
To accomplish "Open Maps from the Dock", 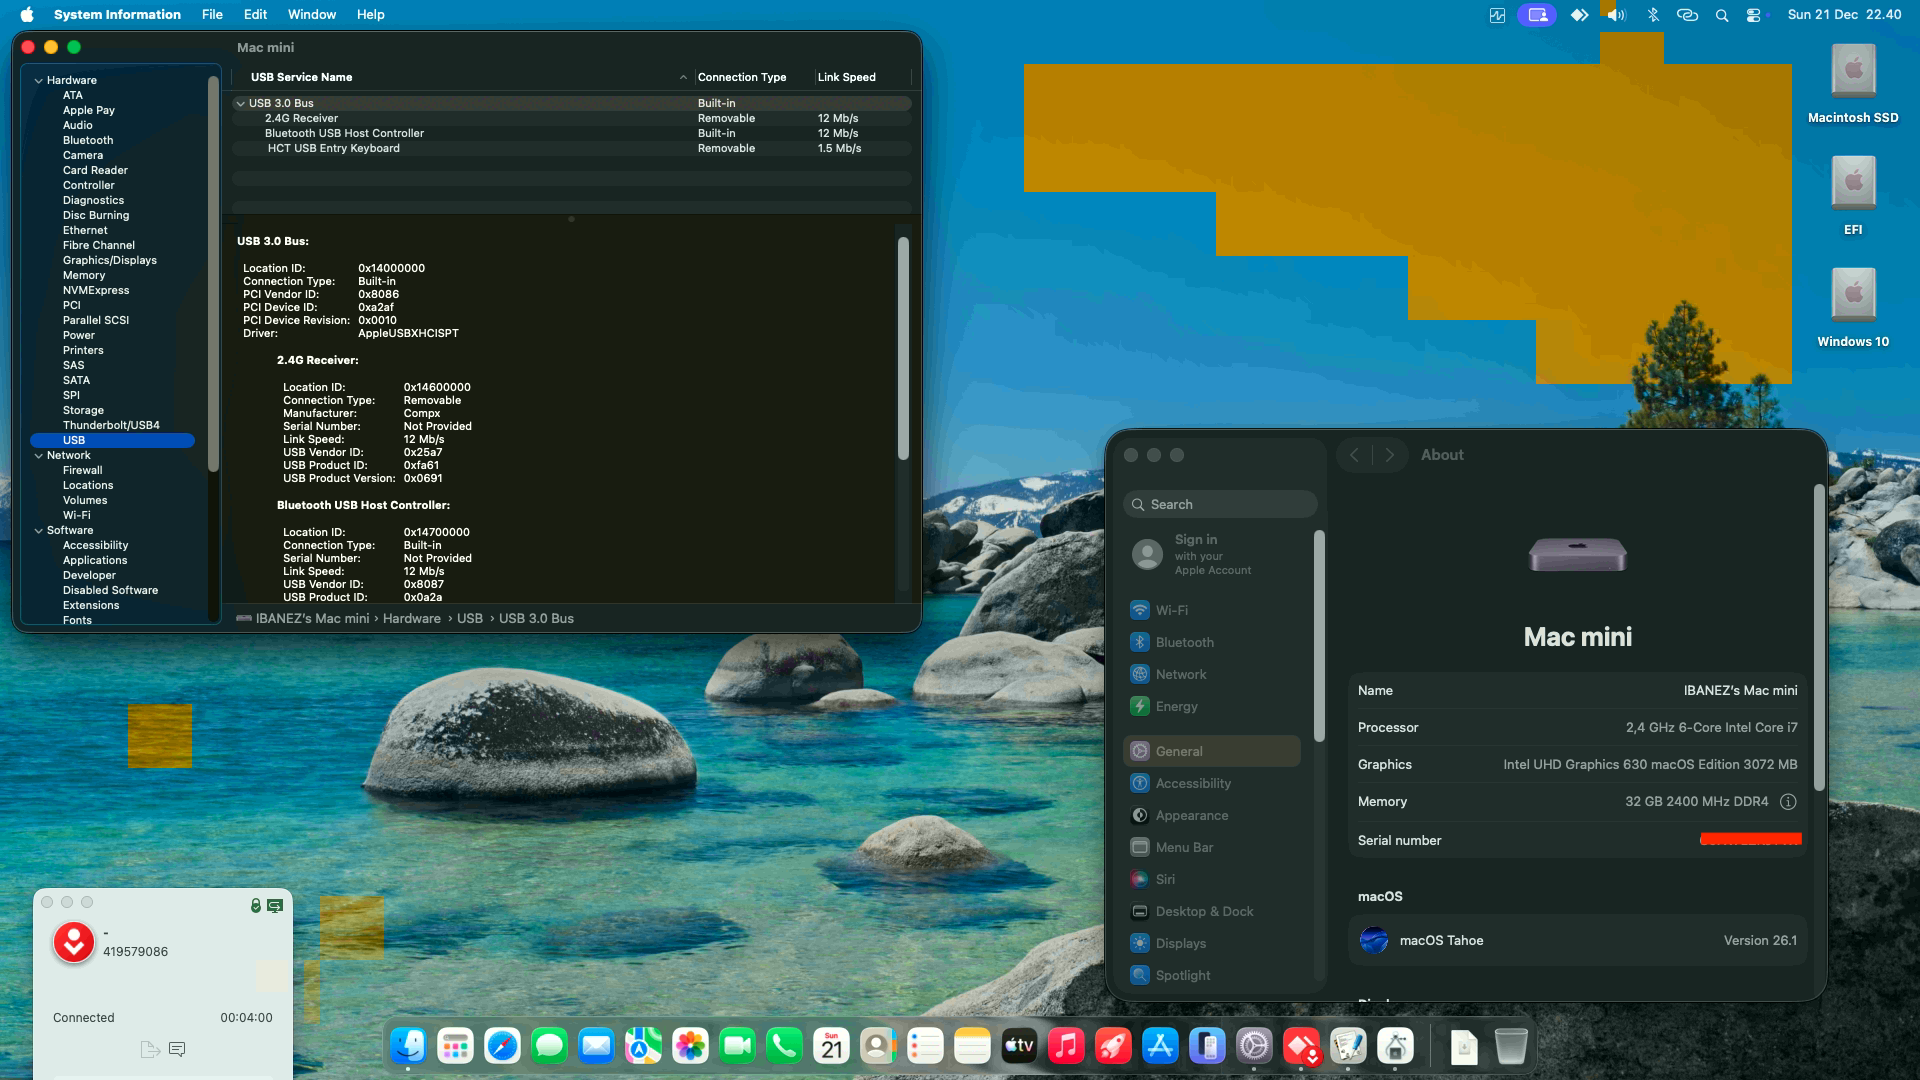I will 643,1047.
